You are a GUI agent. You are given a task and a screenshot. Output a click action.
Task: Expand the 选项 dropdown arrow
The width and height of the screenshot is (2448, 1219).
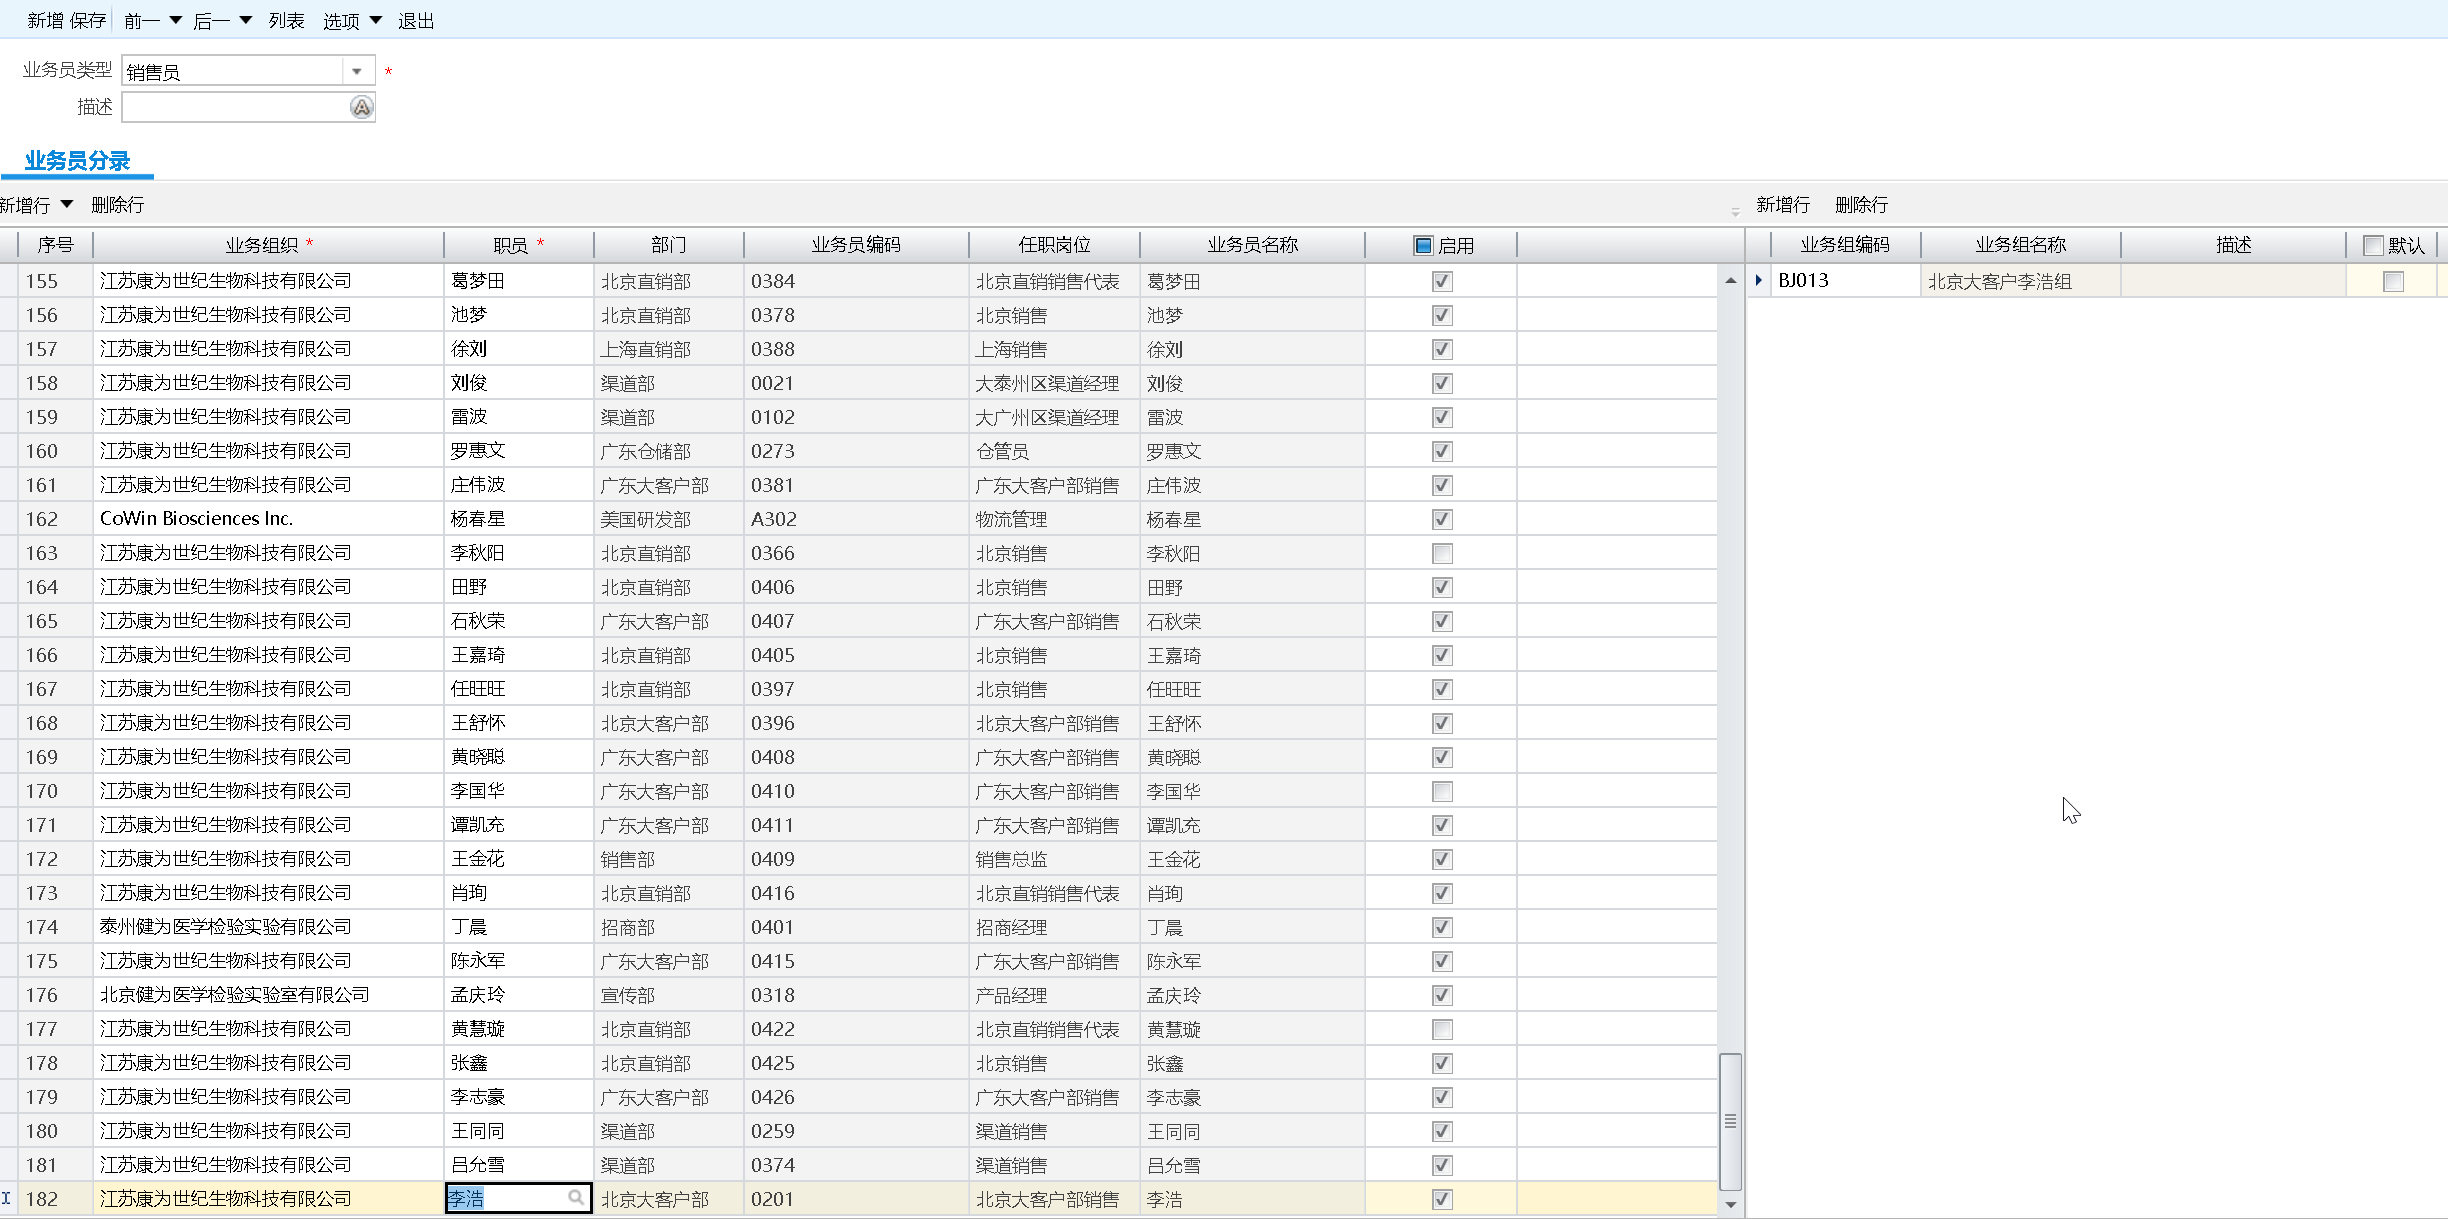click(x=376, y=20)
